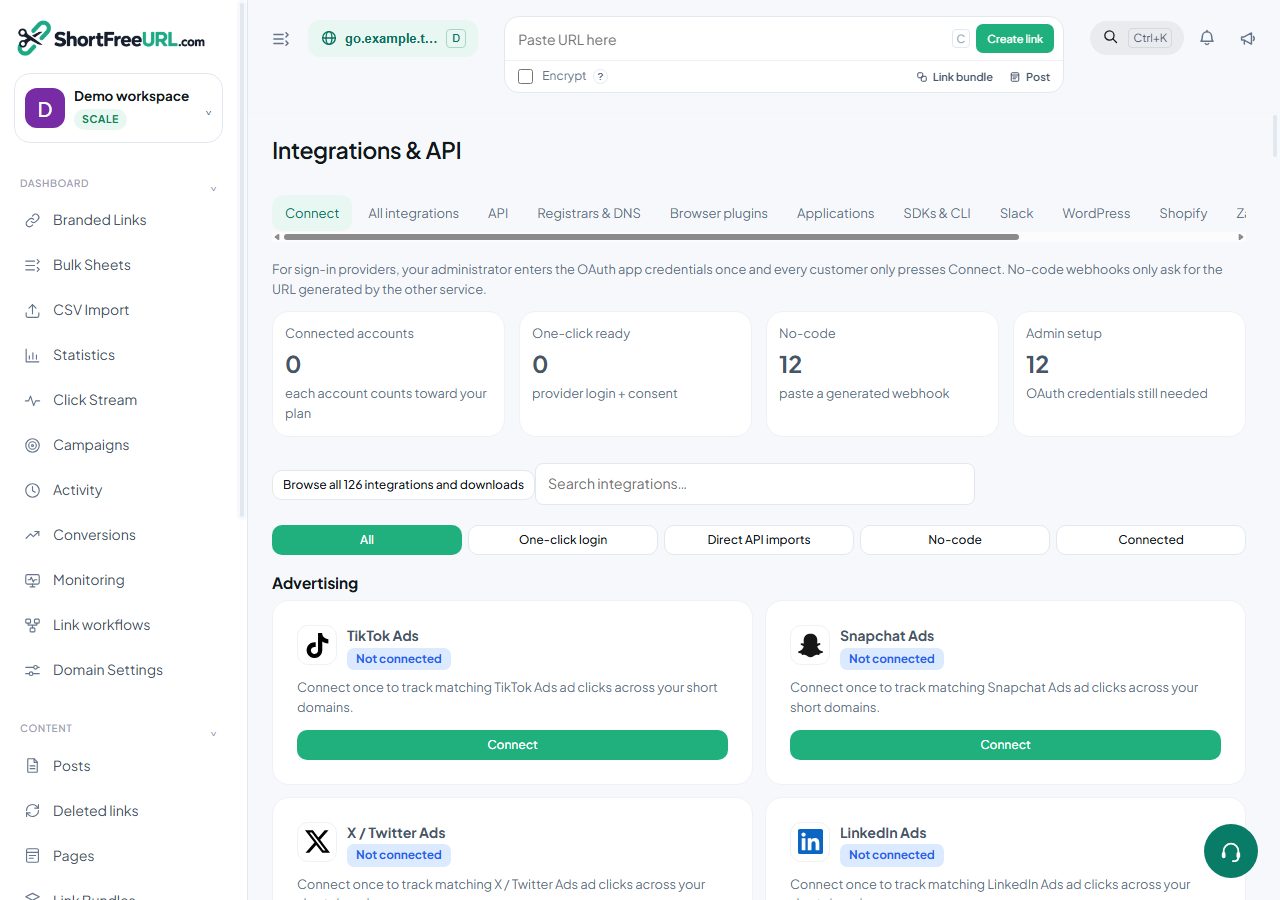Click the Monitoring screen icon

[33, 580]
